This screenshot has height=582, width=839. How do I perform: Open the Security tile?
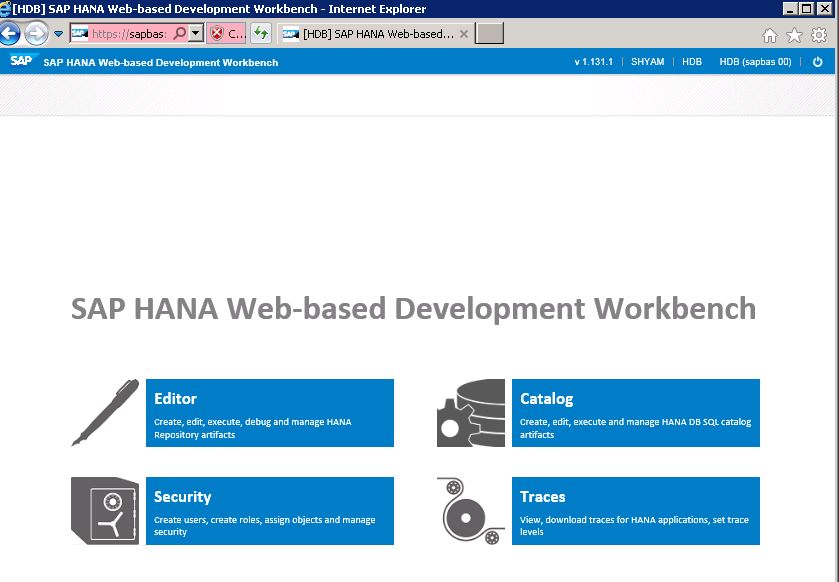click(270, 510)
